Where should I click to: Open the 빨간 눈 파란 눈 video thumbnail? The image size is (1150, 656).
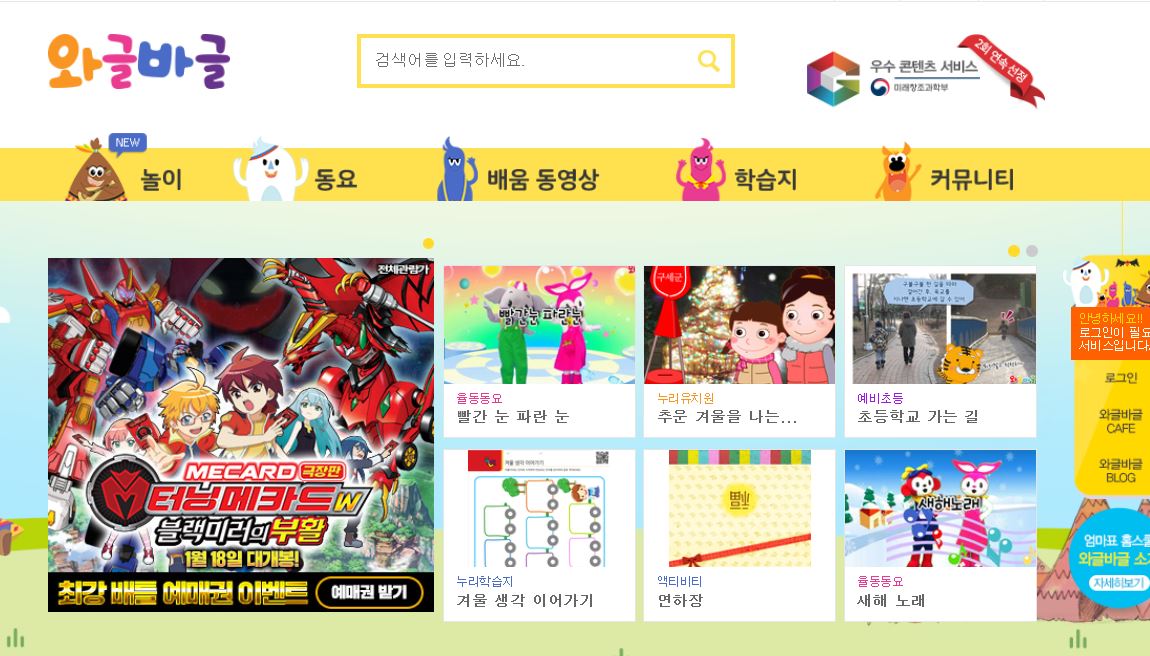click(x=539, y=325)
